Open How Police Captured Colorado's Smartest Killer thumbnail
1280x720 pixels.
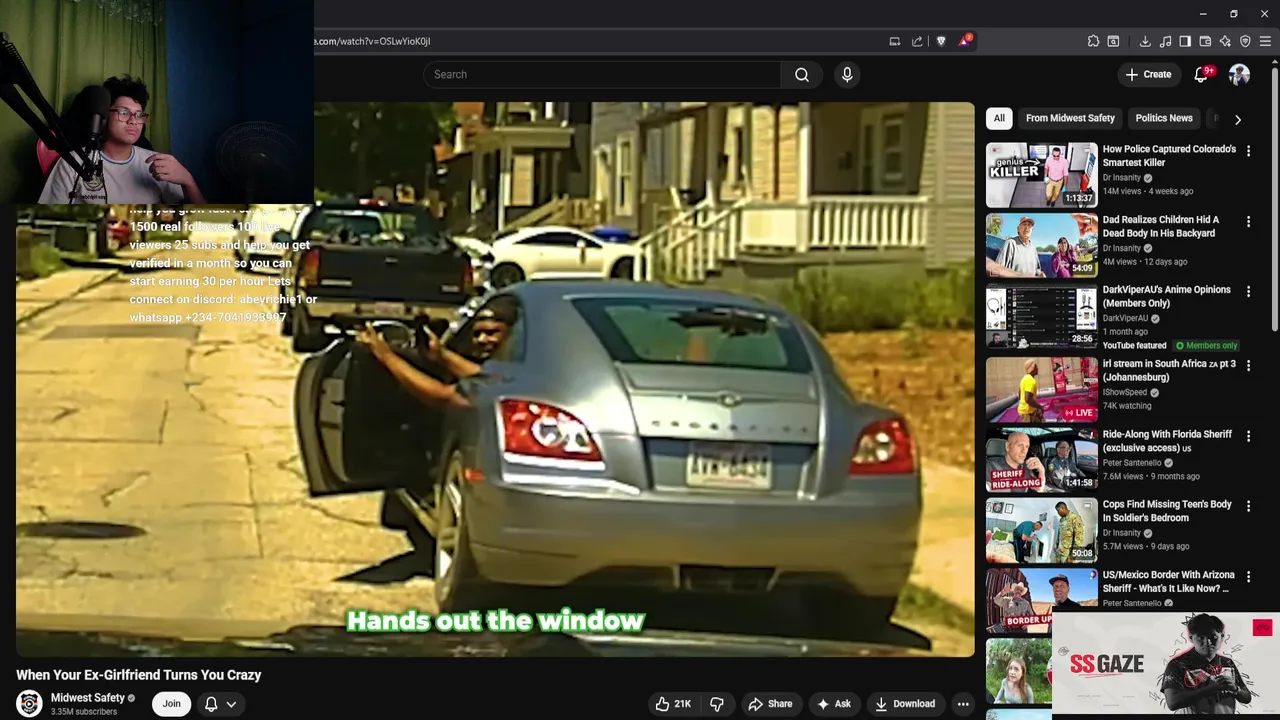[x=1041, y=175]
